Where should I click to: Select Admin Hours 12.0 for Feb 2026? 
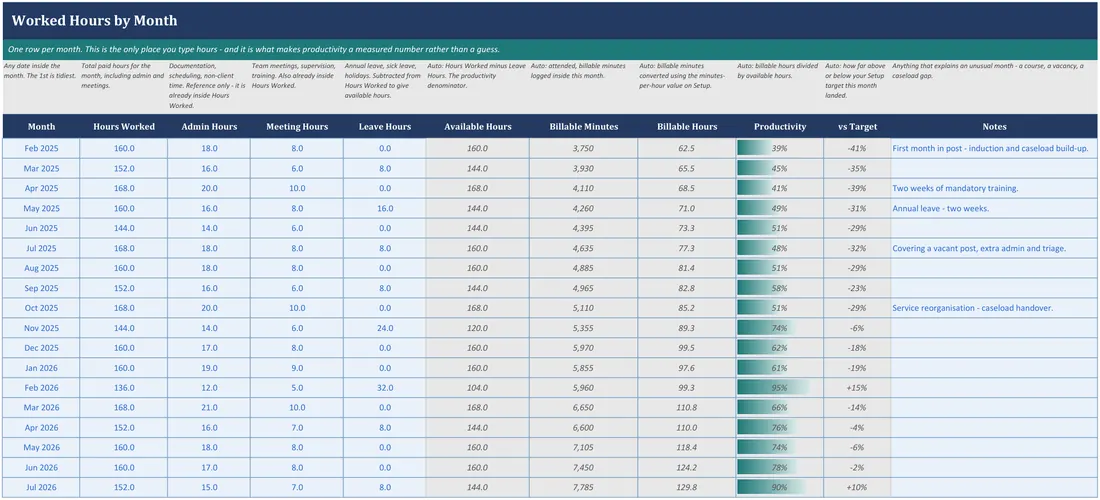click(209, 388)
